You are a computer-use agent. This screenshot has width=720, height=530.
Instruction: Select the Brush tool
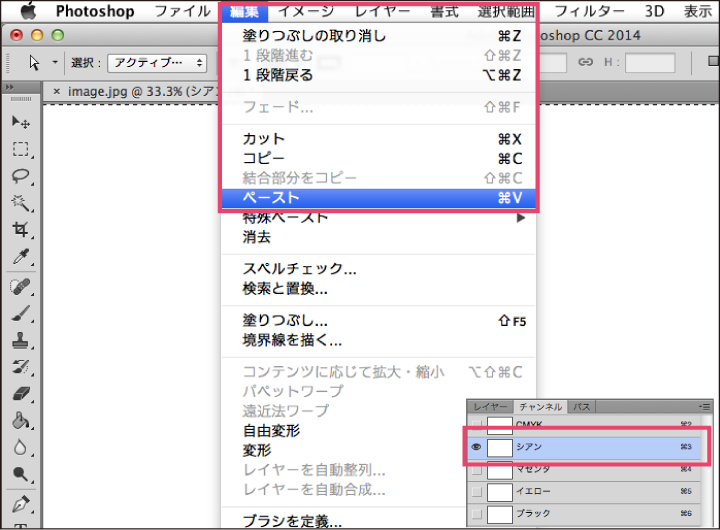coord(21,314)
